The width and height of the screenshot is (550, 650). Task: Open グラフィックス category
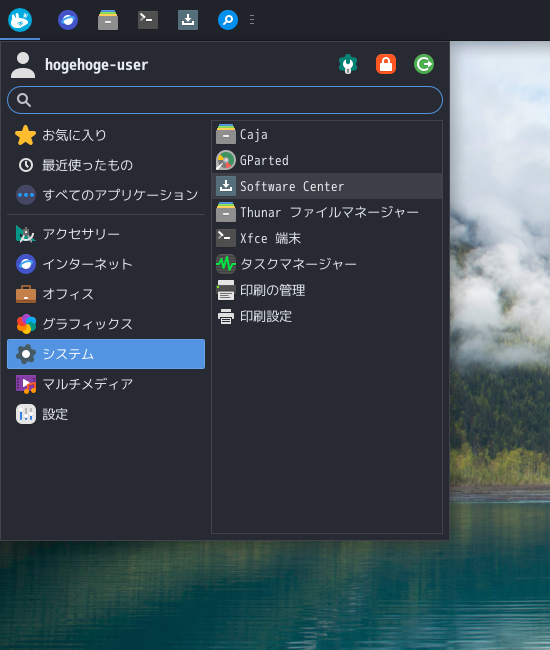pos(106,324)
